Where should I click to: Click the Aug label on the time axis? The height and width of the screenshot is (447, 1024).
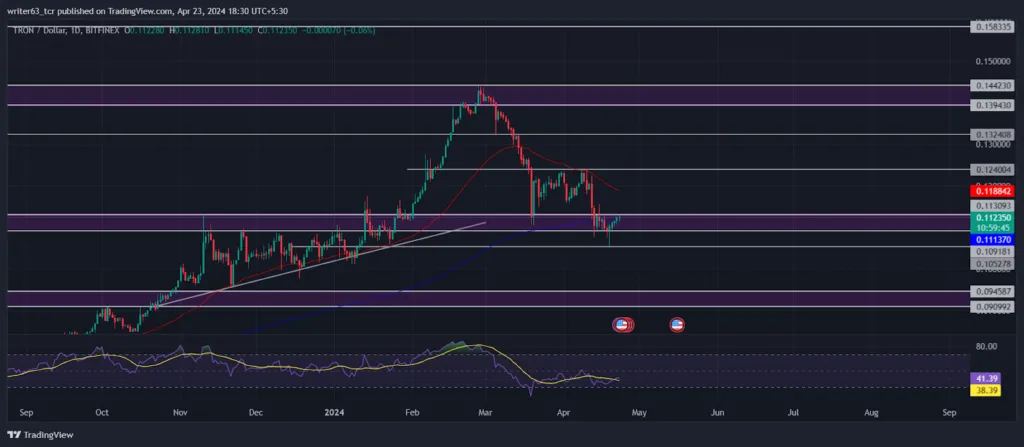pos(872,413)
